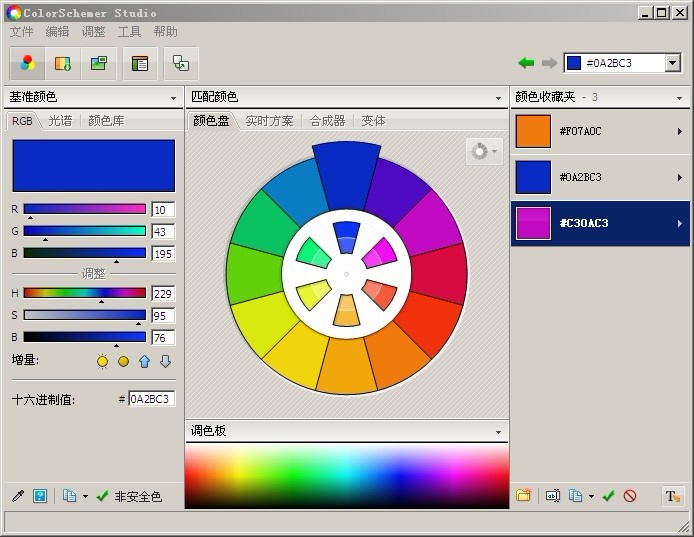
Task: Click the green checkmark in favorites toolbar
Action: point(609,495)
